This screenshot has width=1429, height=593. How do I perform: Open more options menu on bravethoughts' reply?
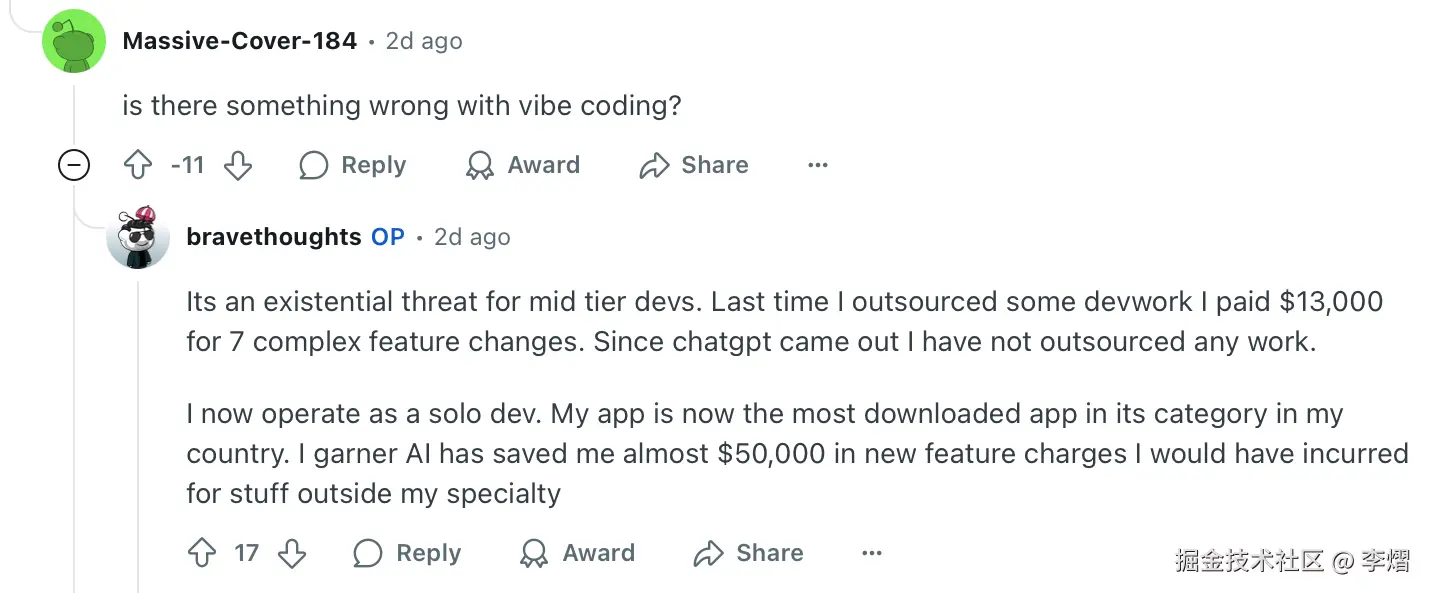[872, 553]
